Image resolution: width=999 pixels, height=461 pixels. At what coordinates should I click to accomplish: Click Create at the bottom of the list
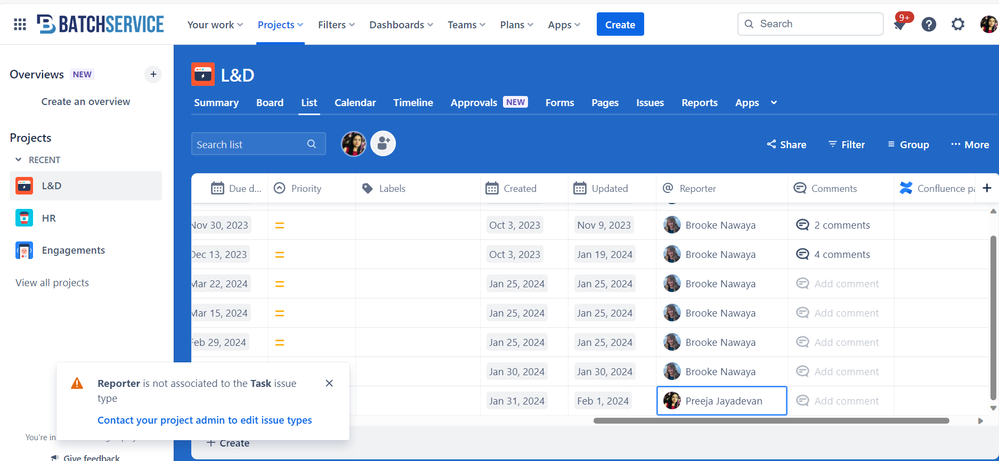coord(228,443)
